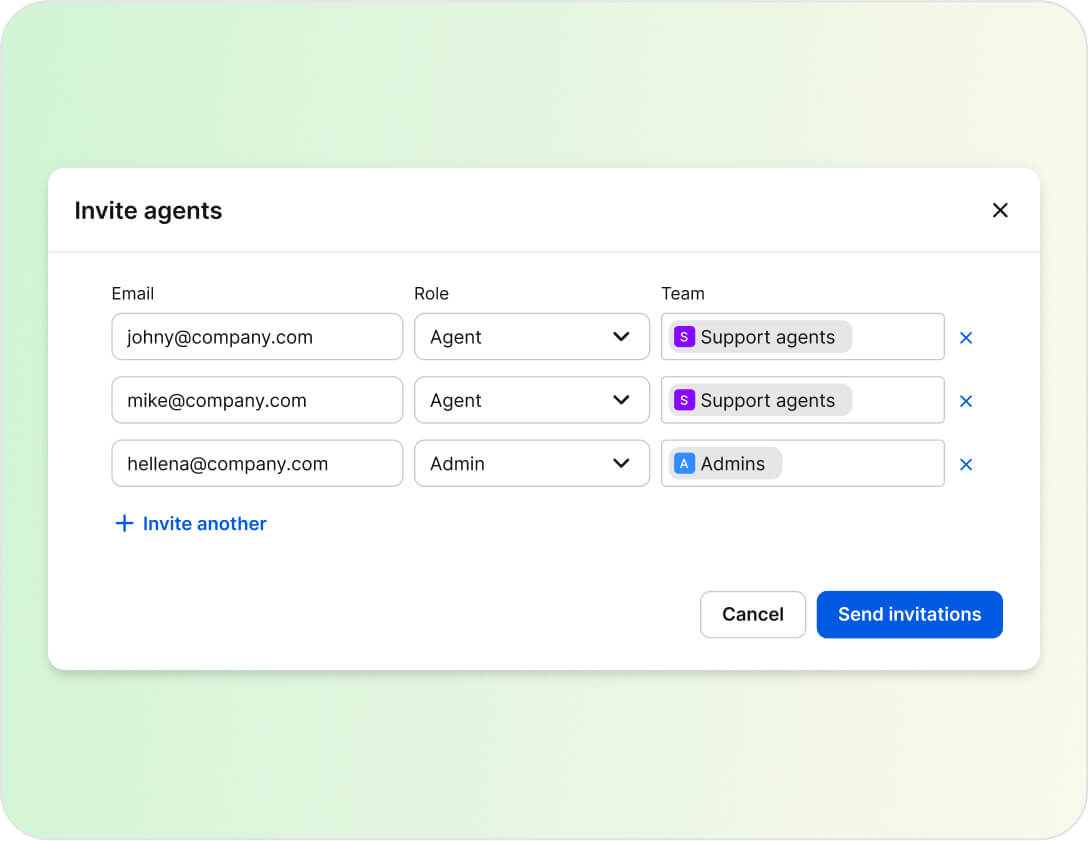This screenshot has height=841, width=1088.
Task: Click the purple S badge on second Support agents tag
Action: (684, 400)
